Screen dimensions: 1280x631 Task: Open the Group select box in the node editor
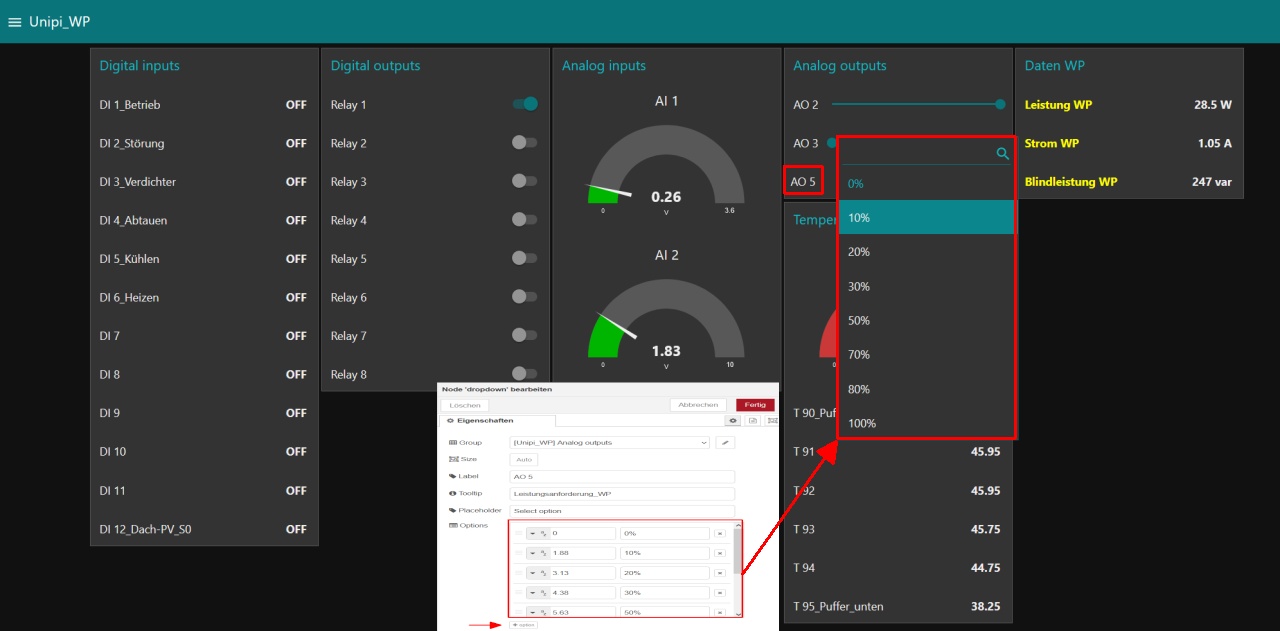pyautogui.click(x=610, y=443)
